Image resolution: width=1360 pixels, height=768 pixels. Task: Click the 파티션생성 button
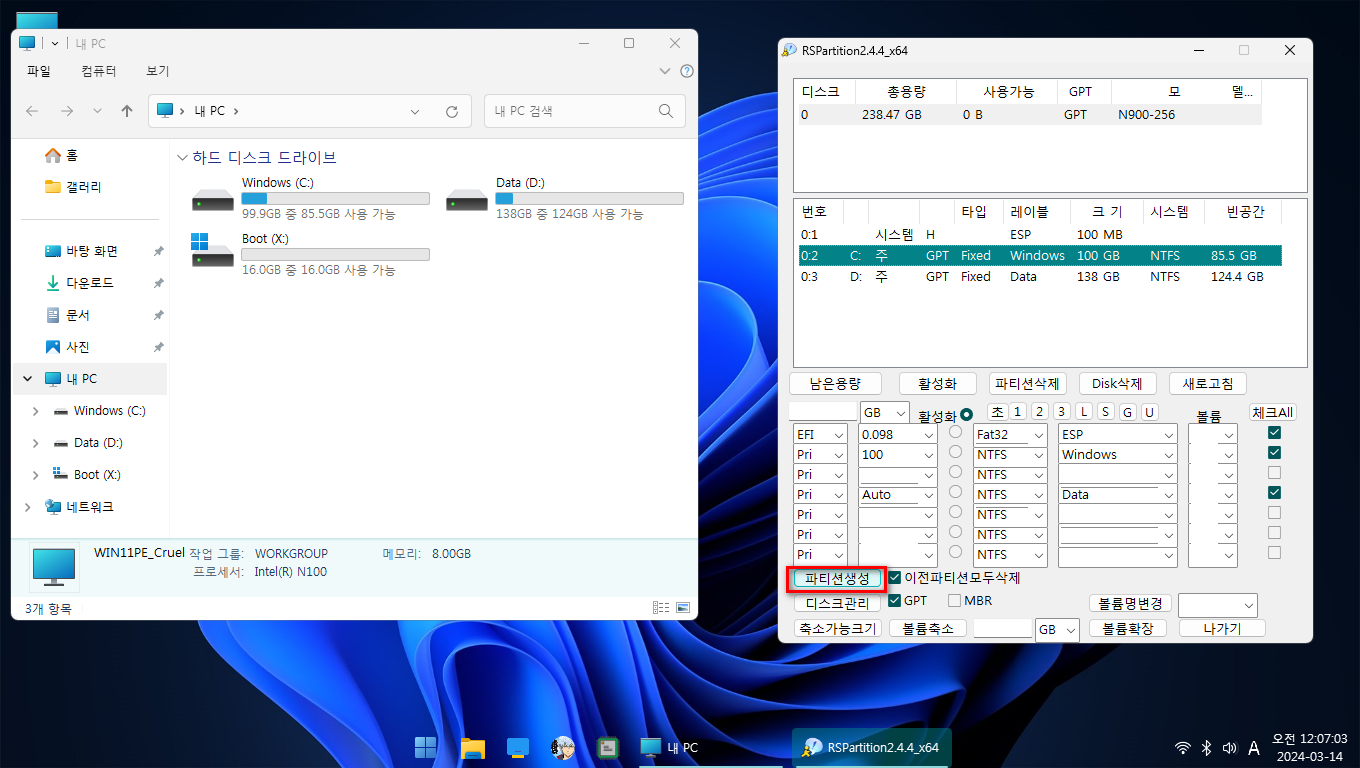837,578
